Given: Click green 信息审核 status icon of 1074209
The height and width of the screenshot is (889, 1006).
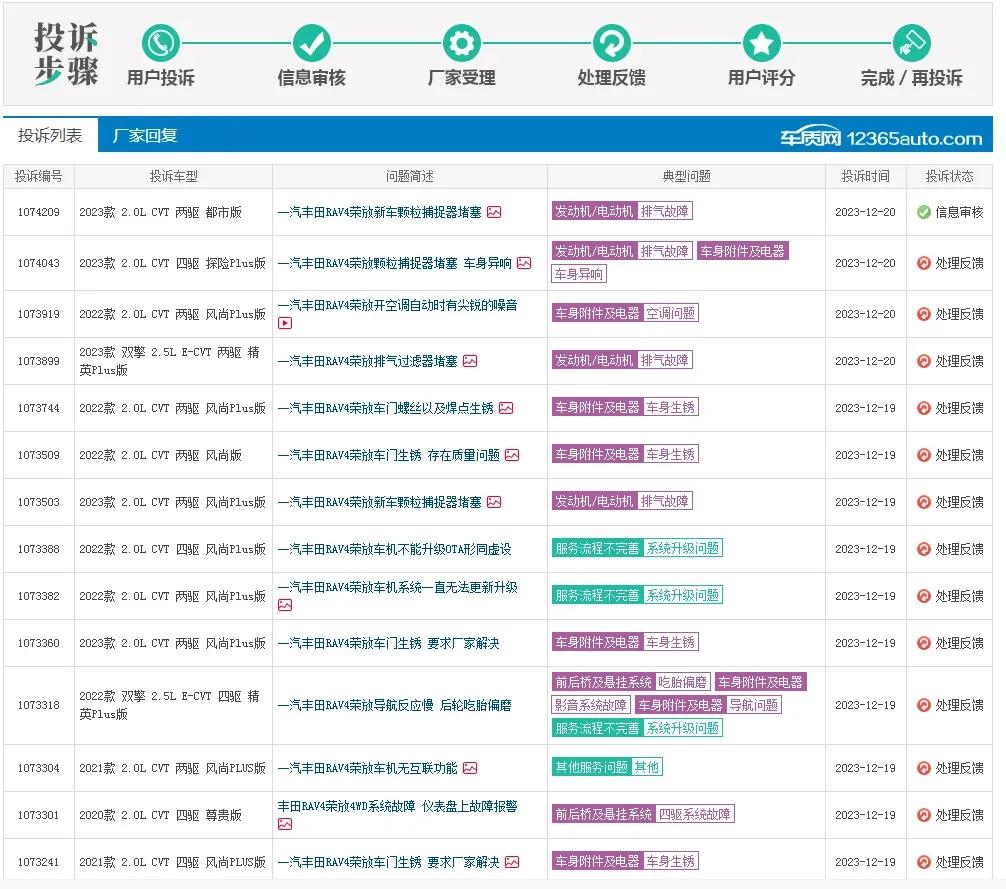Looking at the screenshot, I should click(x=923, y=212).
